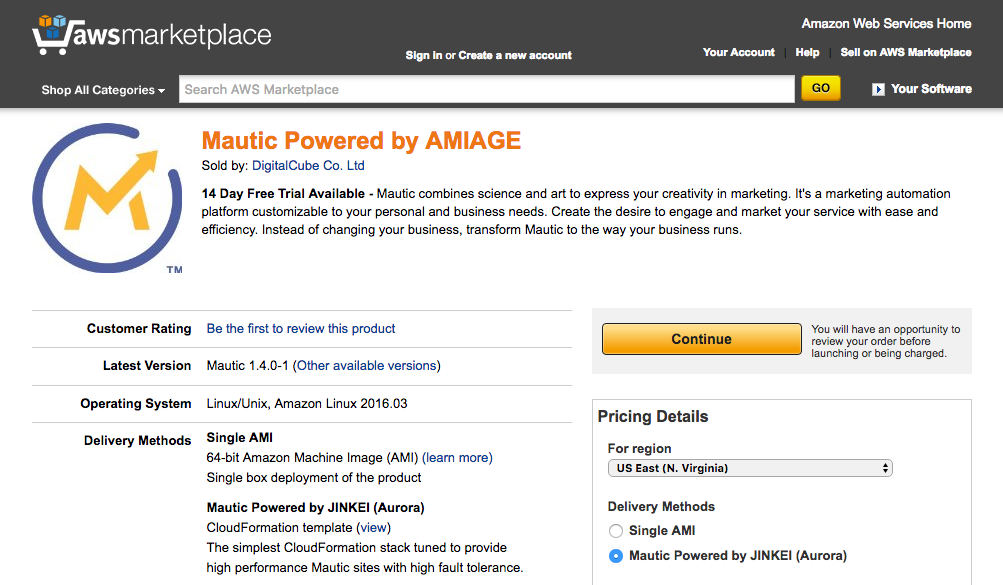Open Other available versions link
Viewport: 1003px width, 585px height.
367,366
